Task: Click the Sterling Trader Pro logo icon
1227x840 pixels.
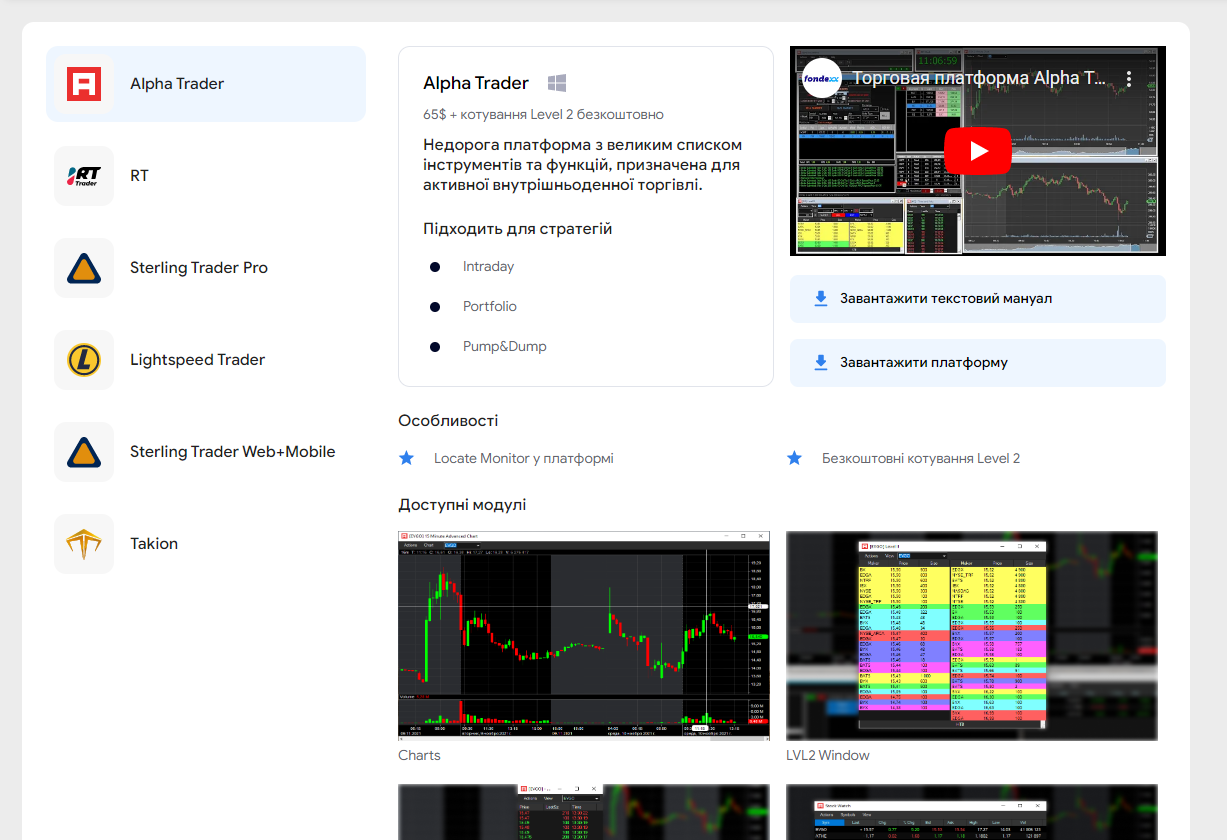Action: 84,268
